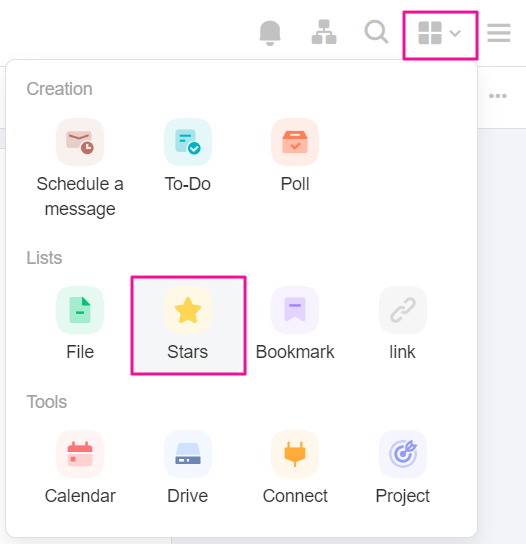Click the three-dot more options button
Screen dimensions: 526x544
[498, 96]
